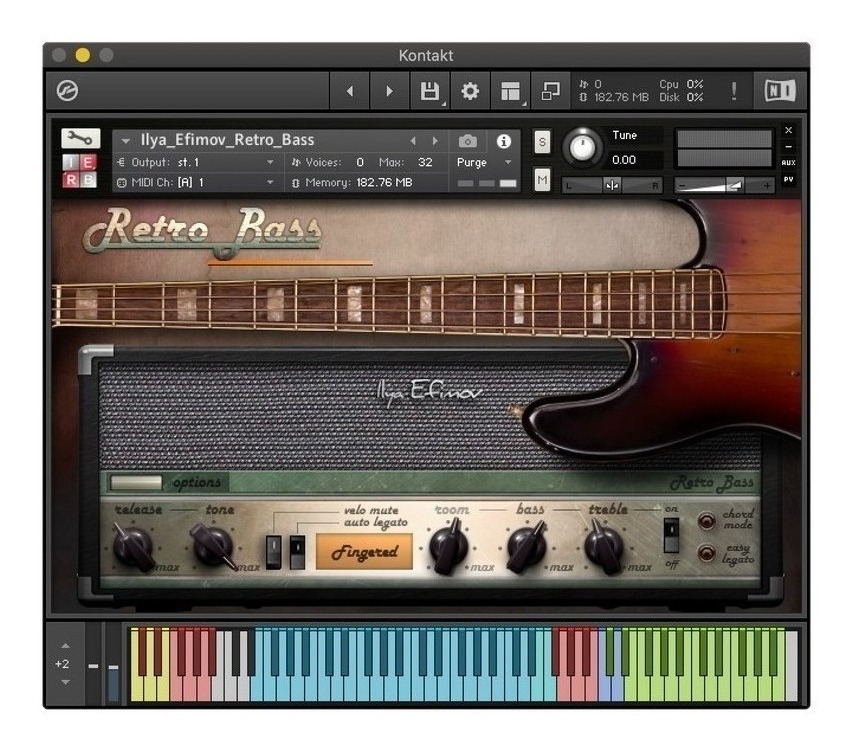
Task: Open the workspace layout panel icon
Action: point(510,91)
